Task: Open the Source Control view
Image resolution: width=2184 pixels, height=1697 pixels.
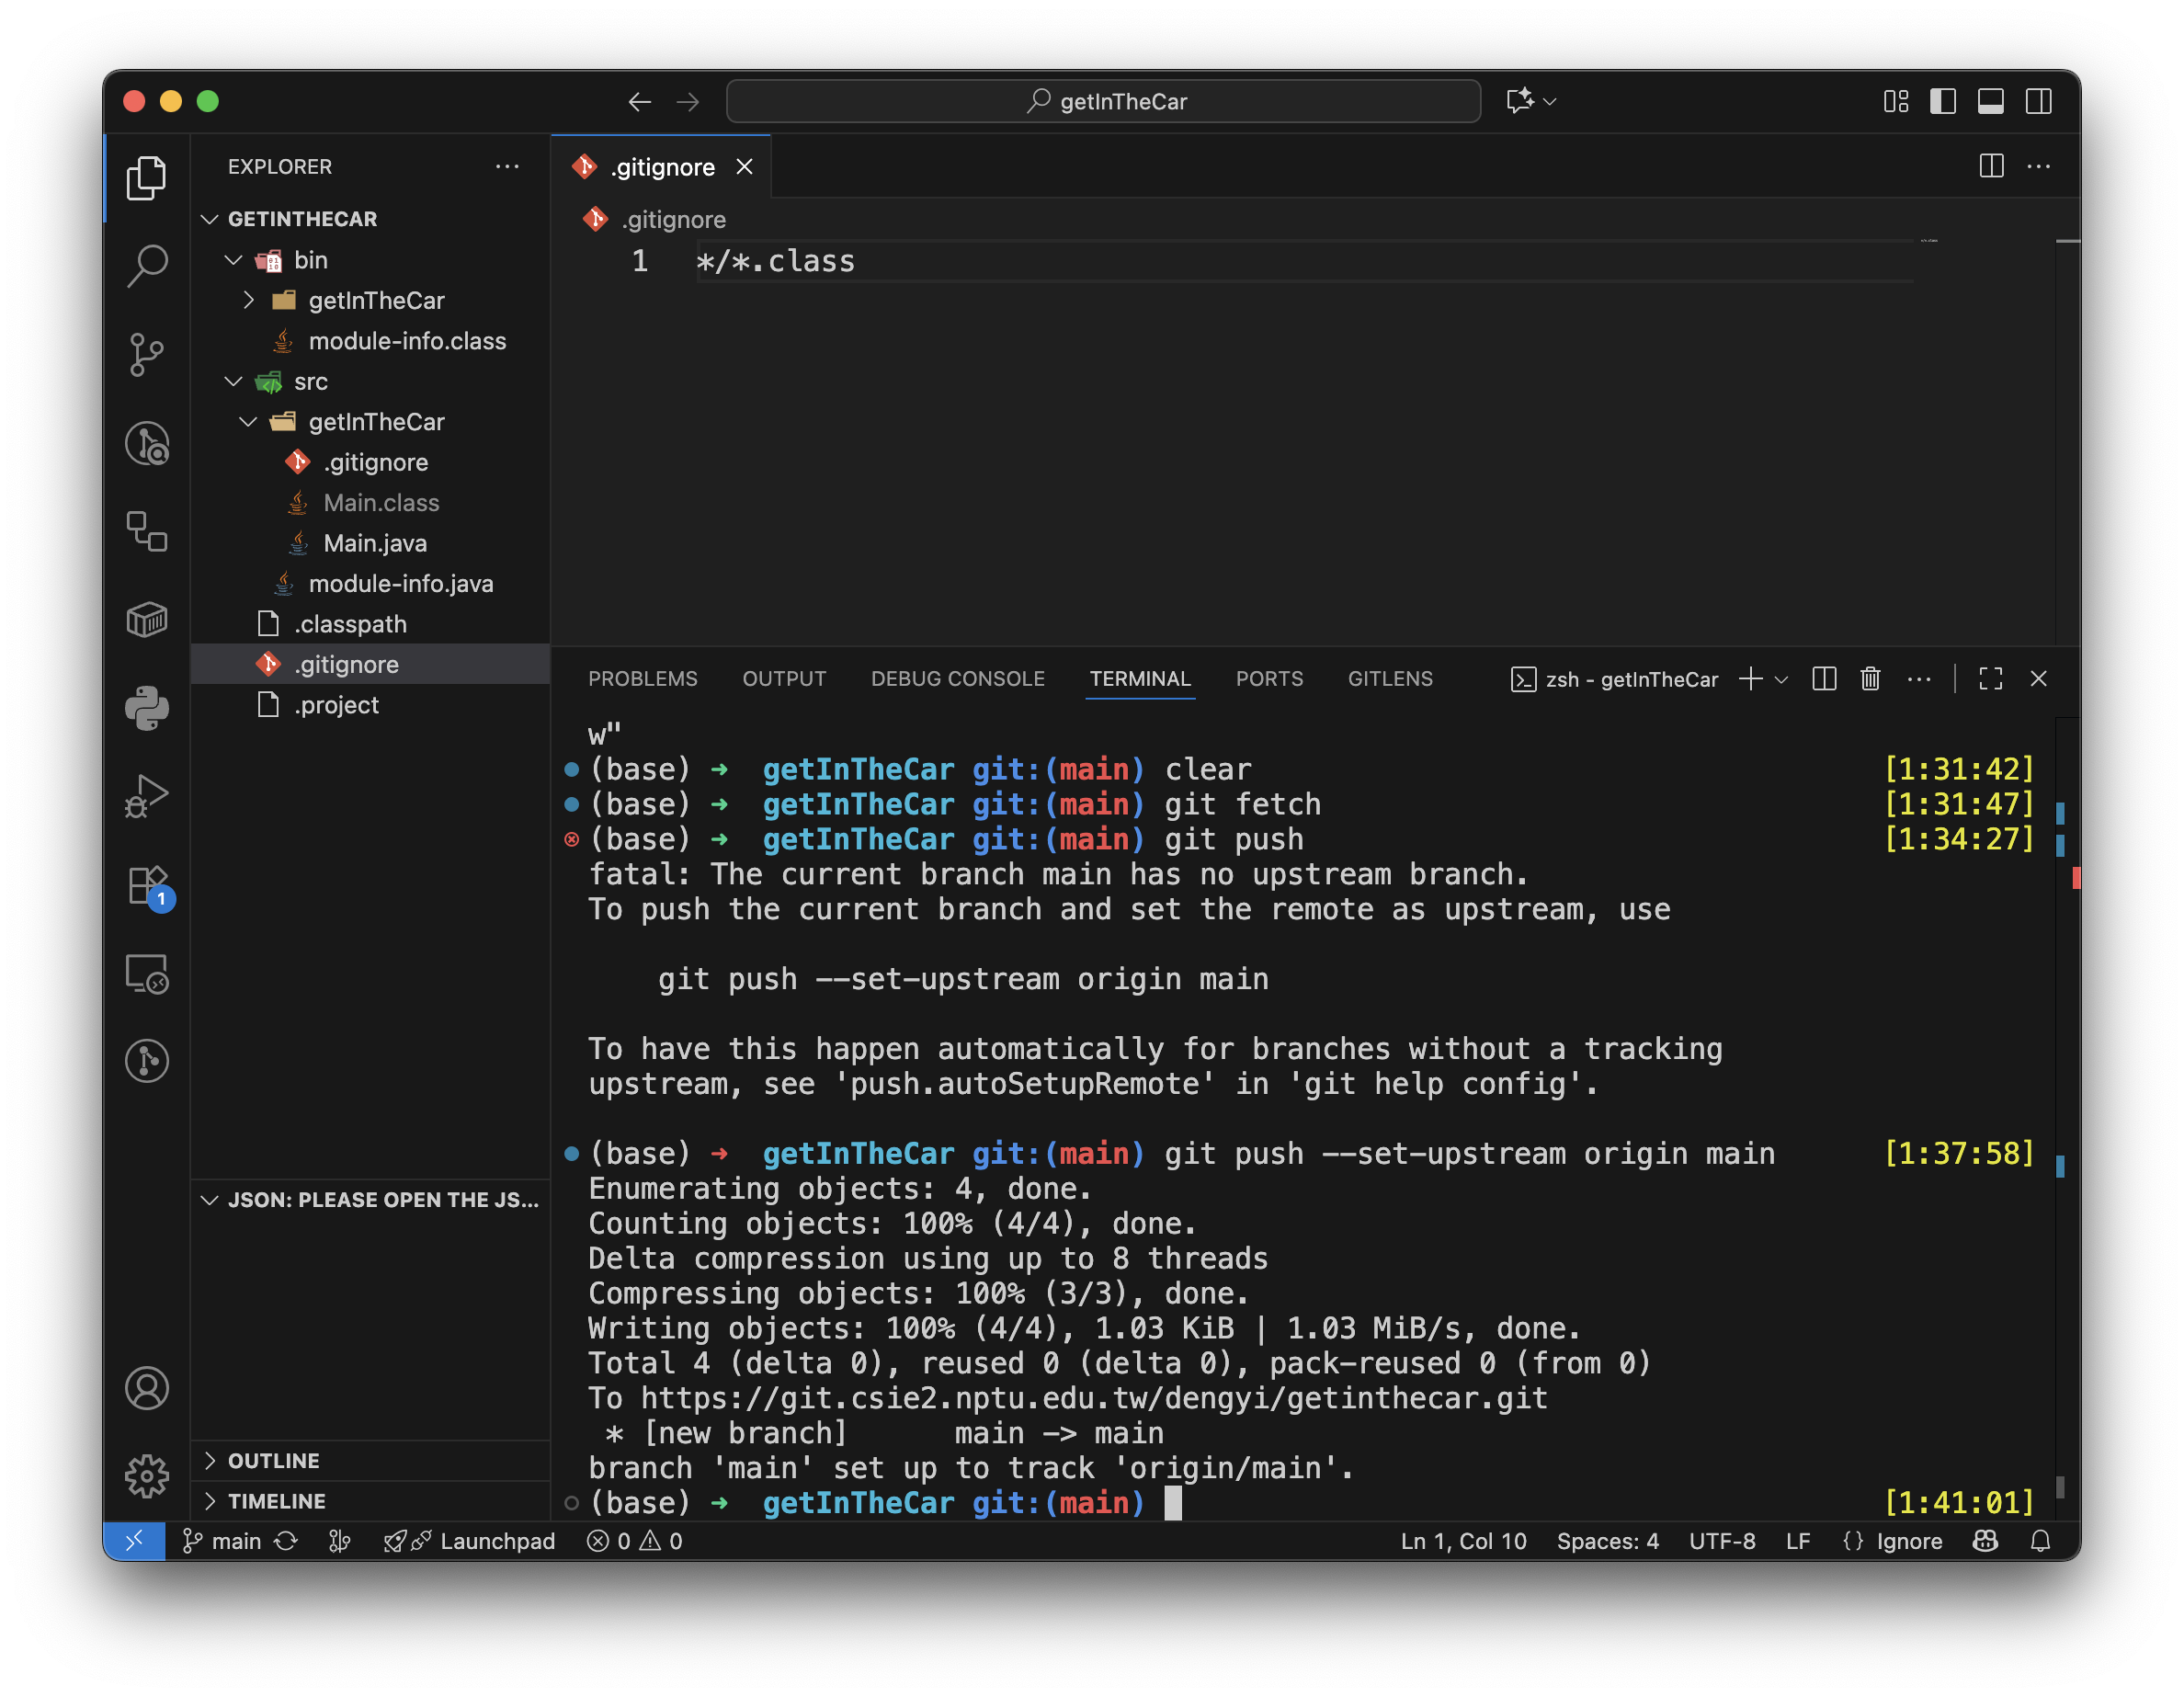Action: tap(147, 354)
